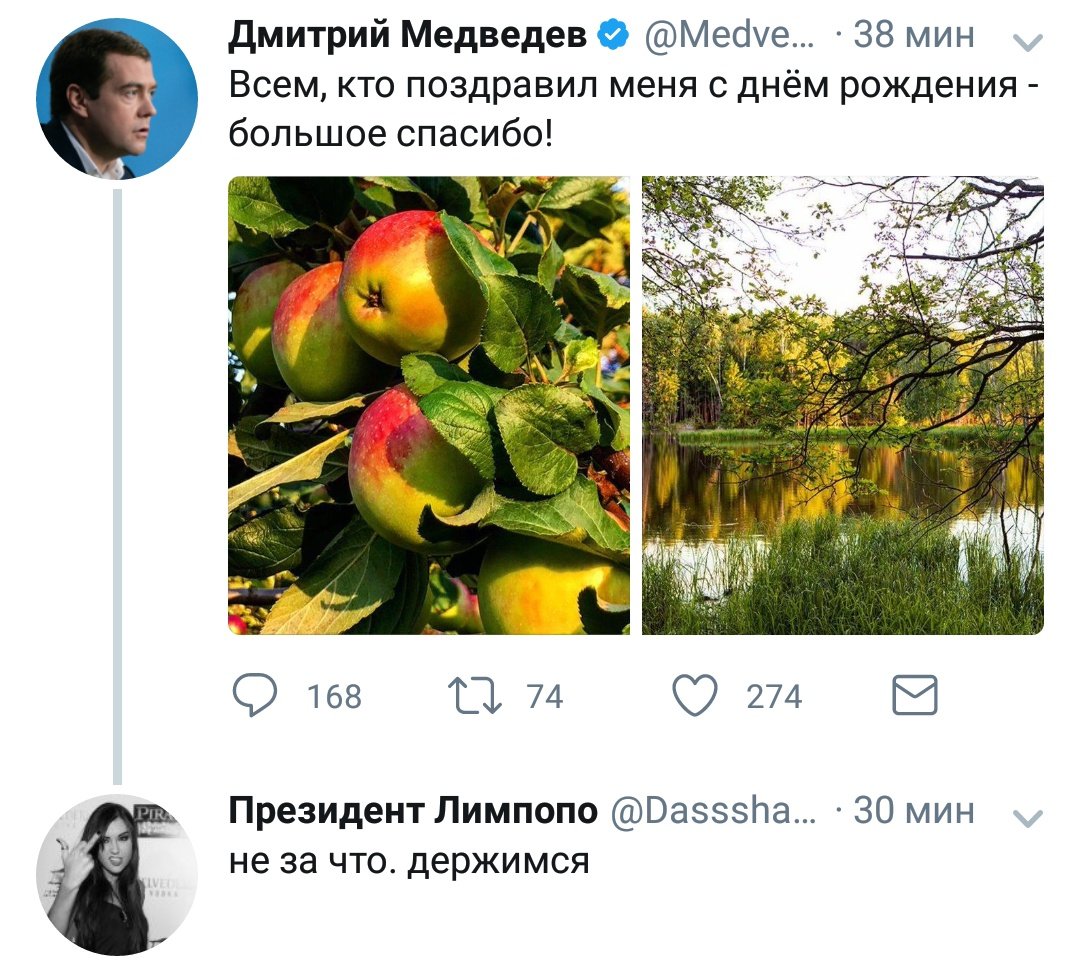Click the blue verified badge
Image resolution: width=1080 pixels, height=970 pixels.
(x=612, y=37)
